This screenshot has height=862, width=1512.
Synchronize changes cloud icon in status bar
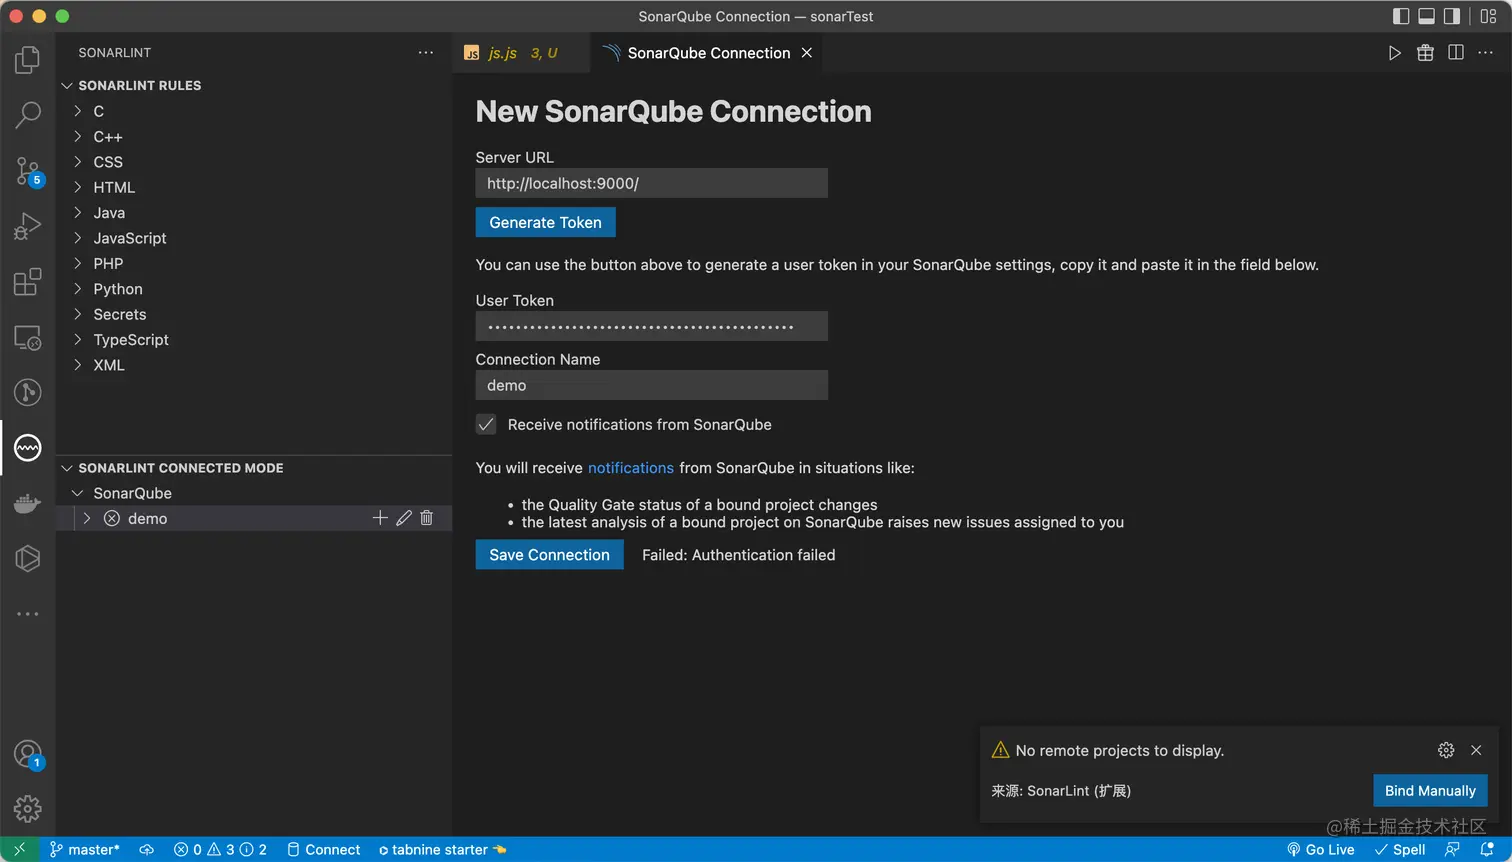tap(147, 849)
